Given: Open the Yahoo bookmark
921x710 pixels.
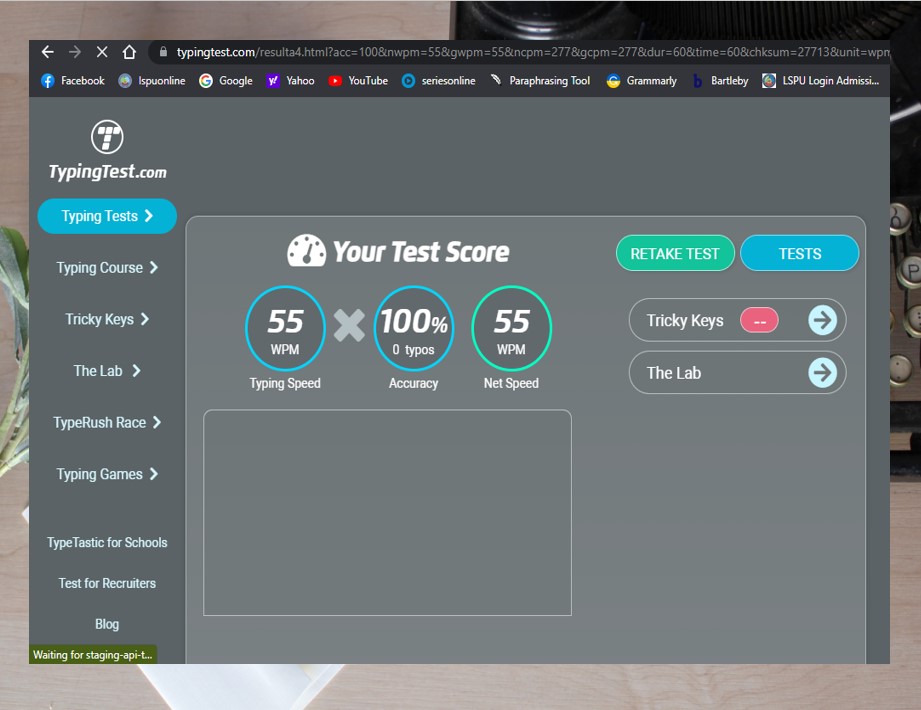Looking at the screenshot, I should tap(290, 80).
